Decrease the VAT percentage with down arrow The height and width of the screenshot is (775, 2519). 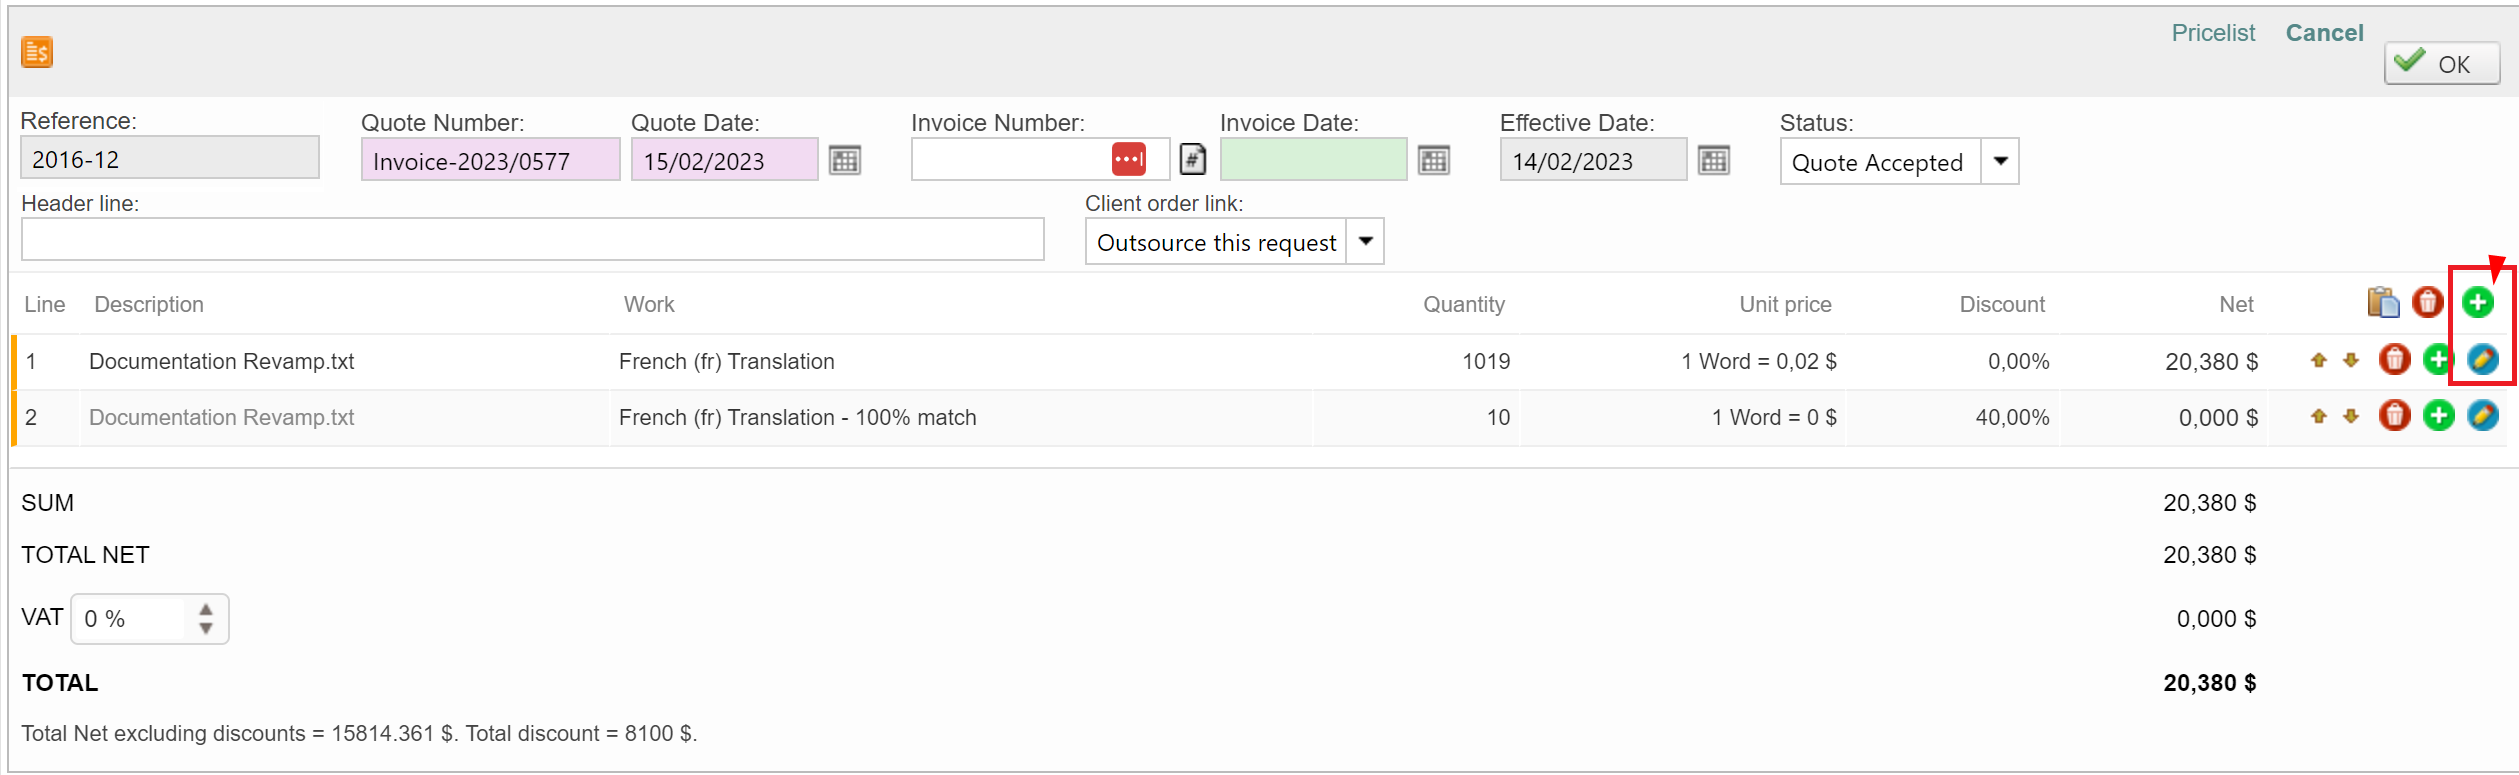click(x=206, y=628)
